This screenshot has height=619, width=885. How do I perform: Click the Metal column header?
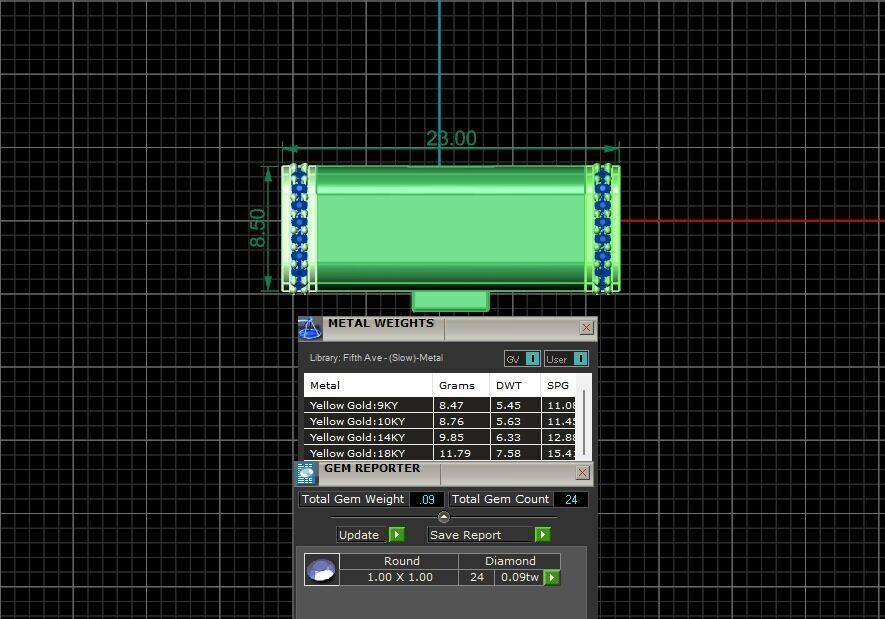click(368, 385)
